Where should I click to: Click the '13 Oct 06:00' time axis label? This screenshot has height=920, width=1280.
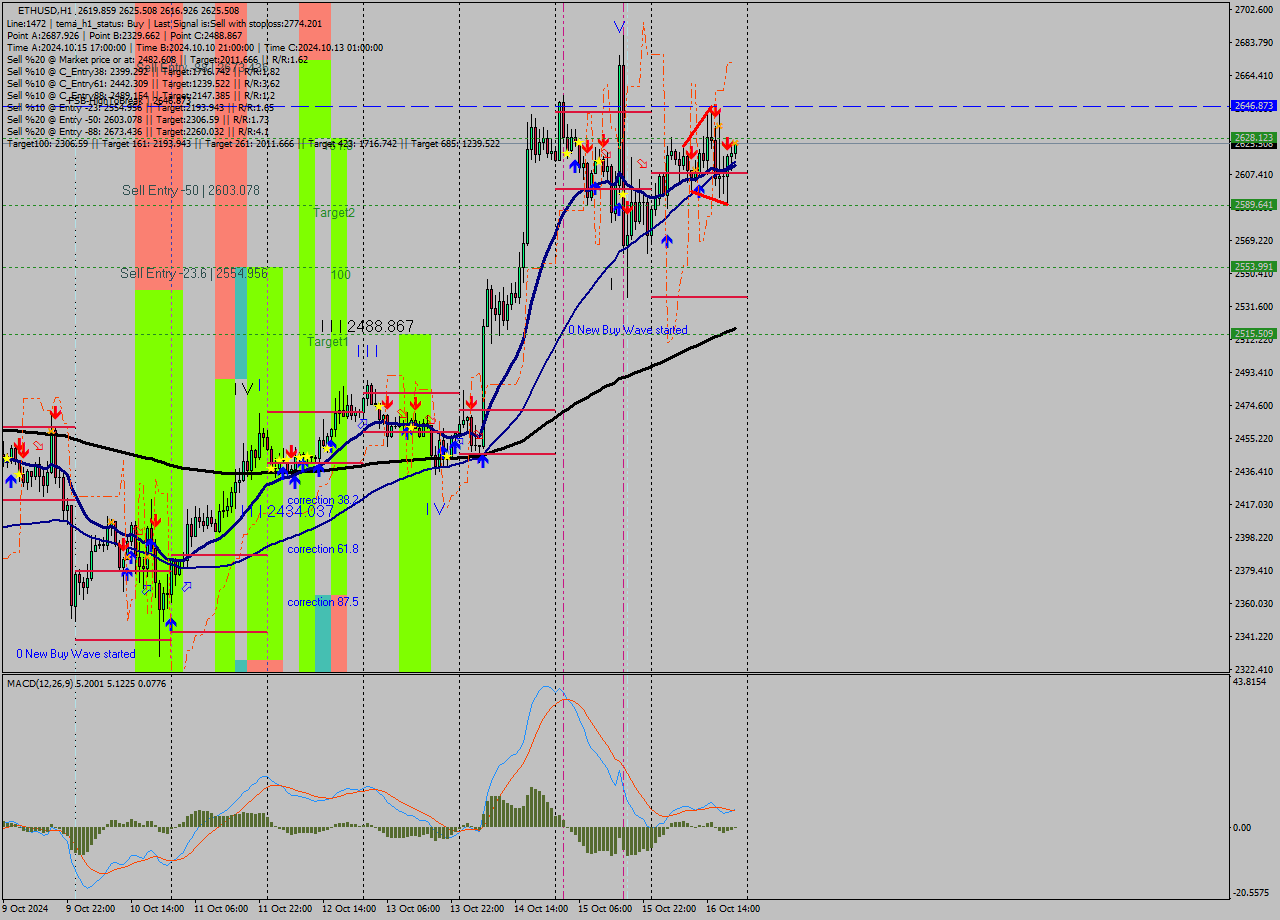point(412,909)
